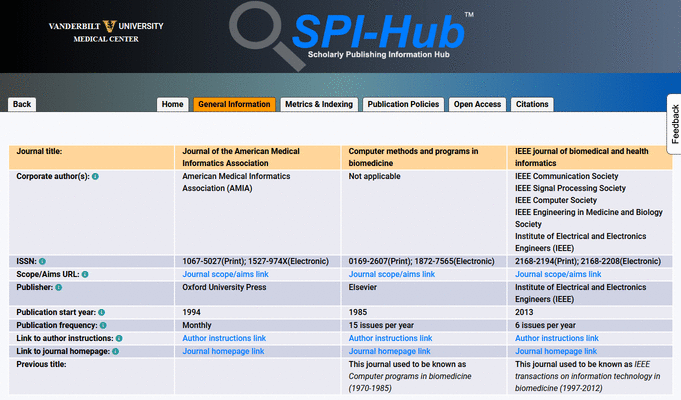
Task: Select the General Information tab
Action: pos(234,104)
